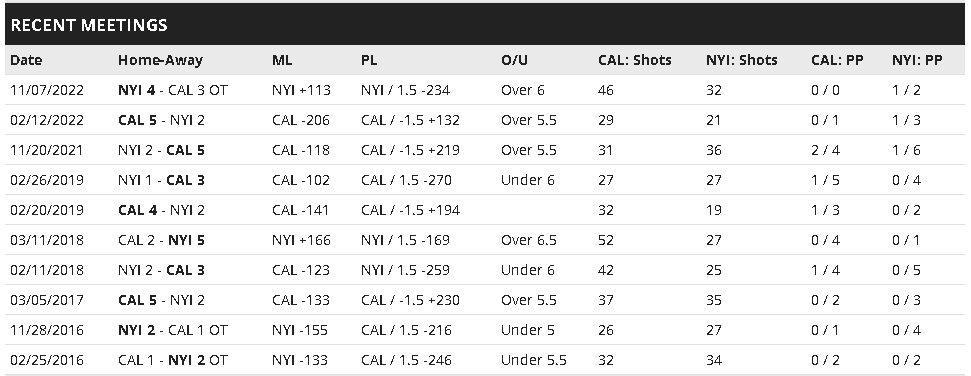Click the Over 6.5 total cell
Screen dimensions: 971x376
[x=529, y=240]
